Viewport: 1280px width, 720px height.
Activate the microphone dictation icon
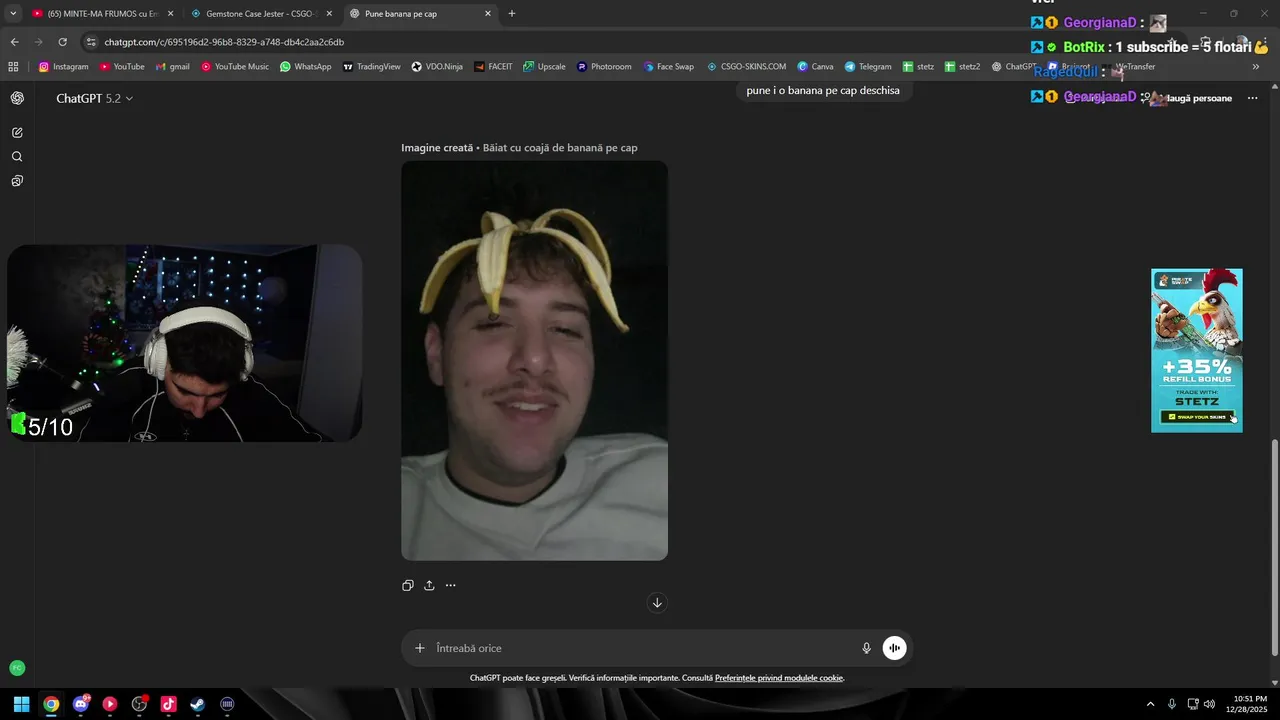coord(867,648)
